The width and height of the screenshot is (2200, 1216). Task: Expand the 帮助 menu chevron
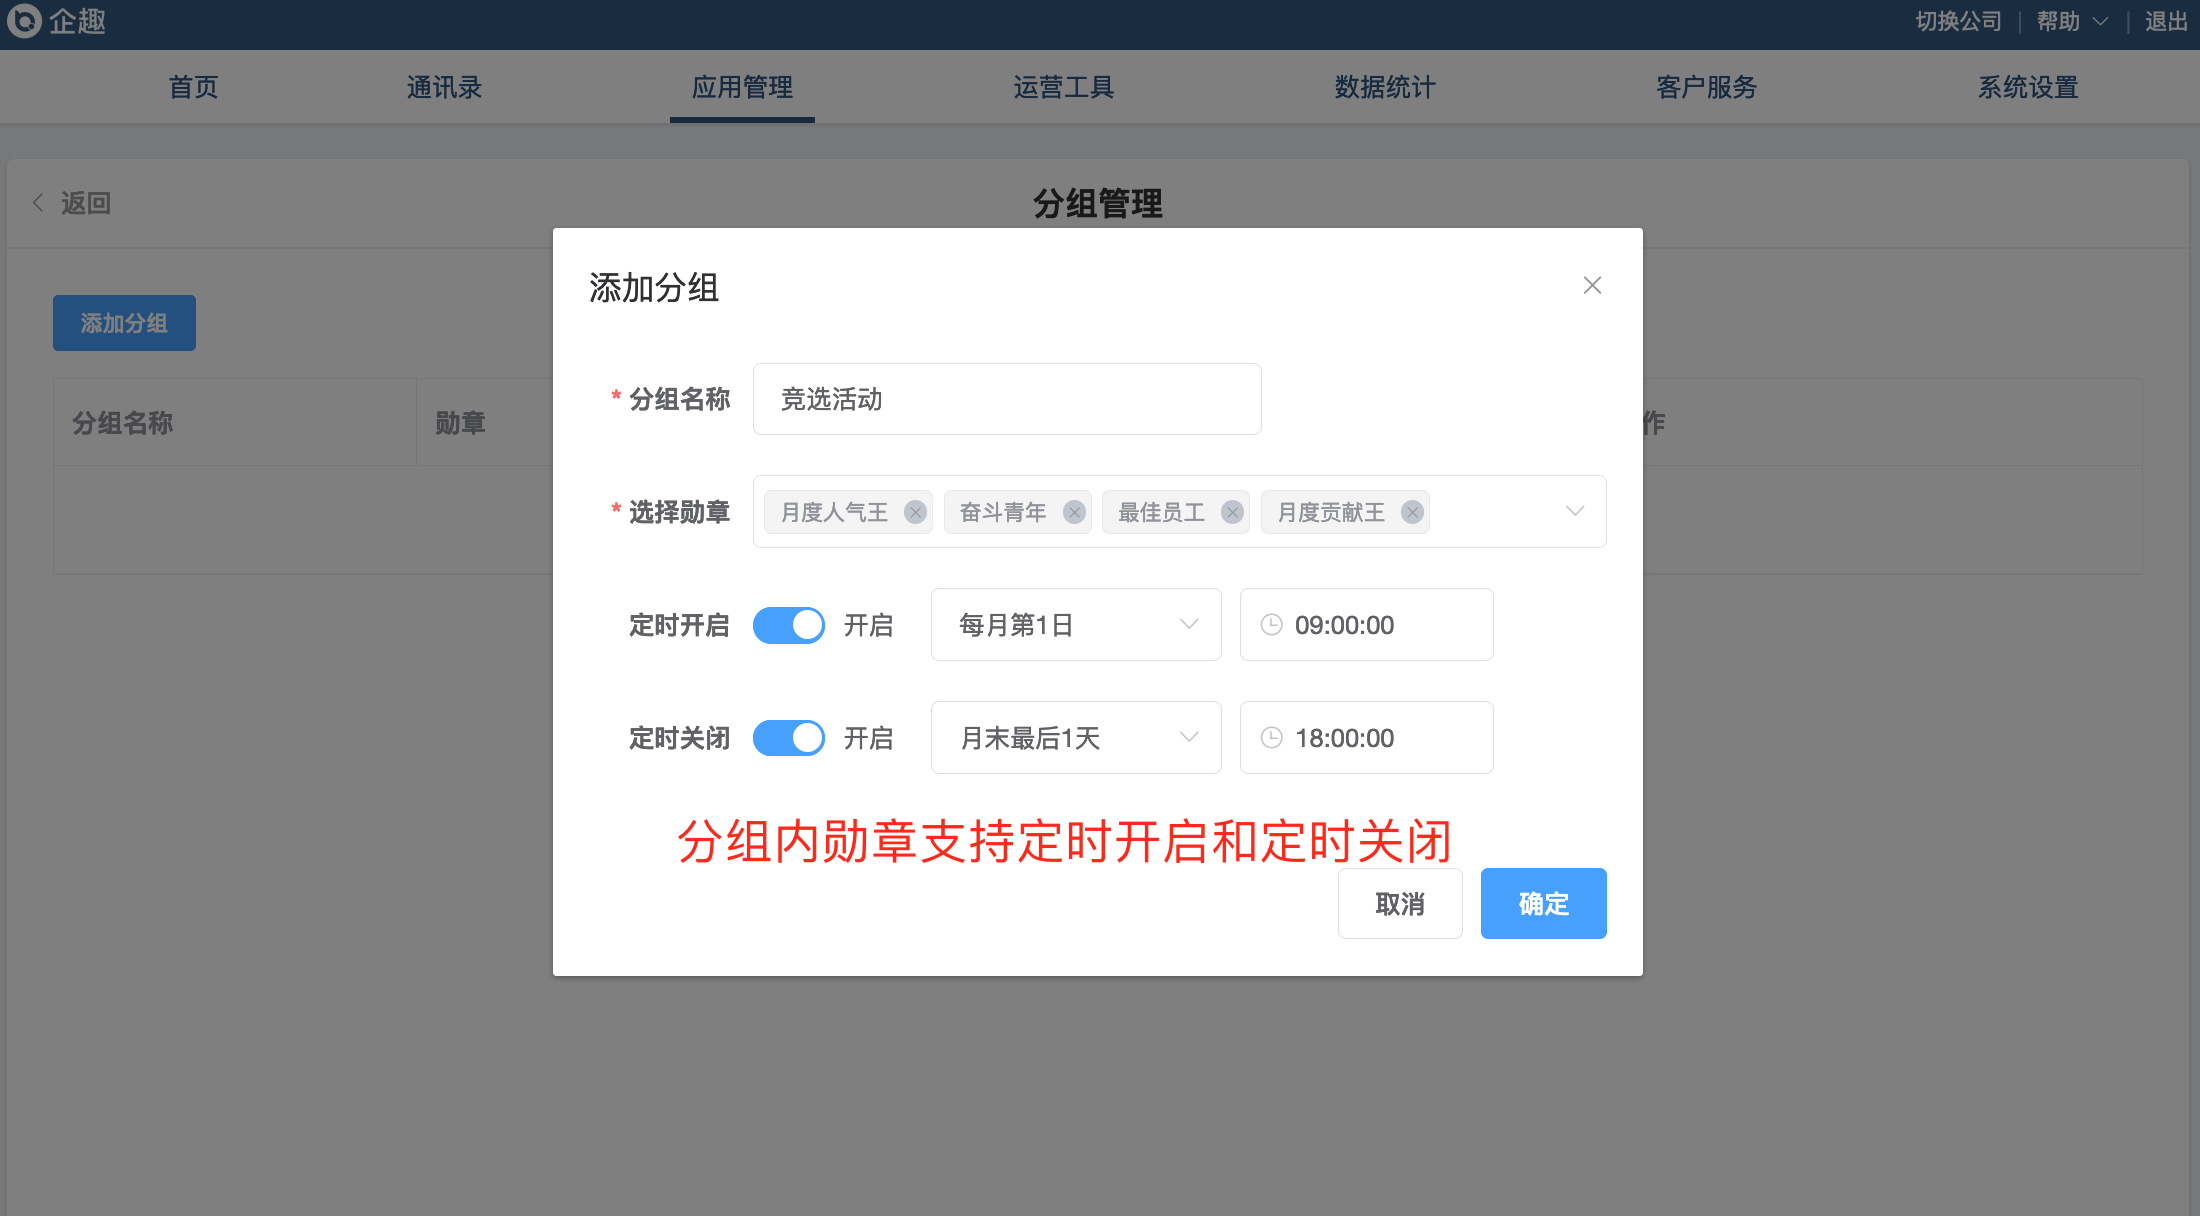click(2100, 22)
